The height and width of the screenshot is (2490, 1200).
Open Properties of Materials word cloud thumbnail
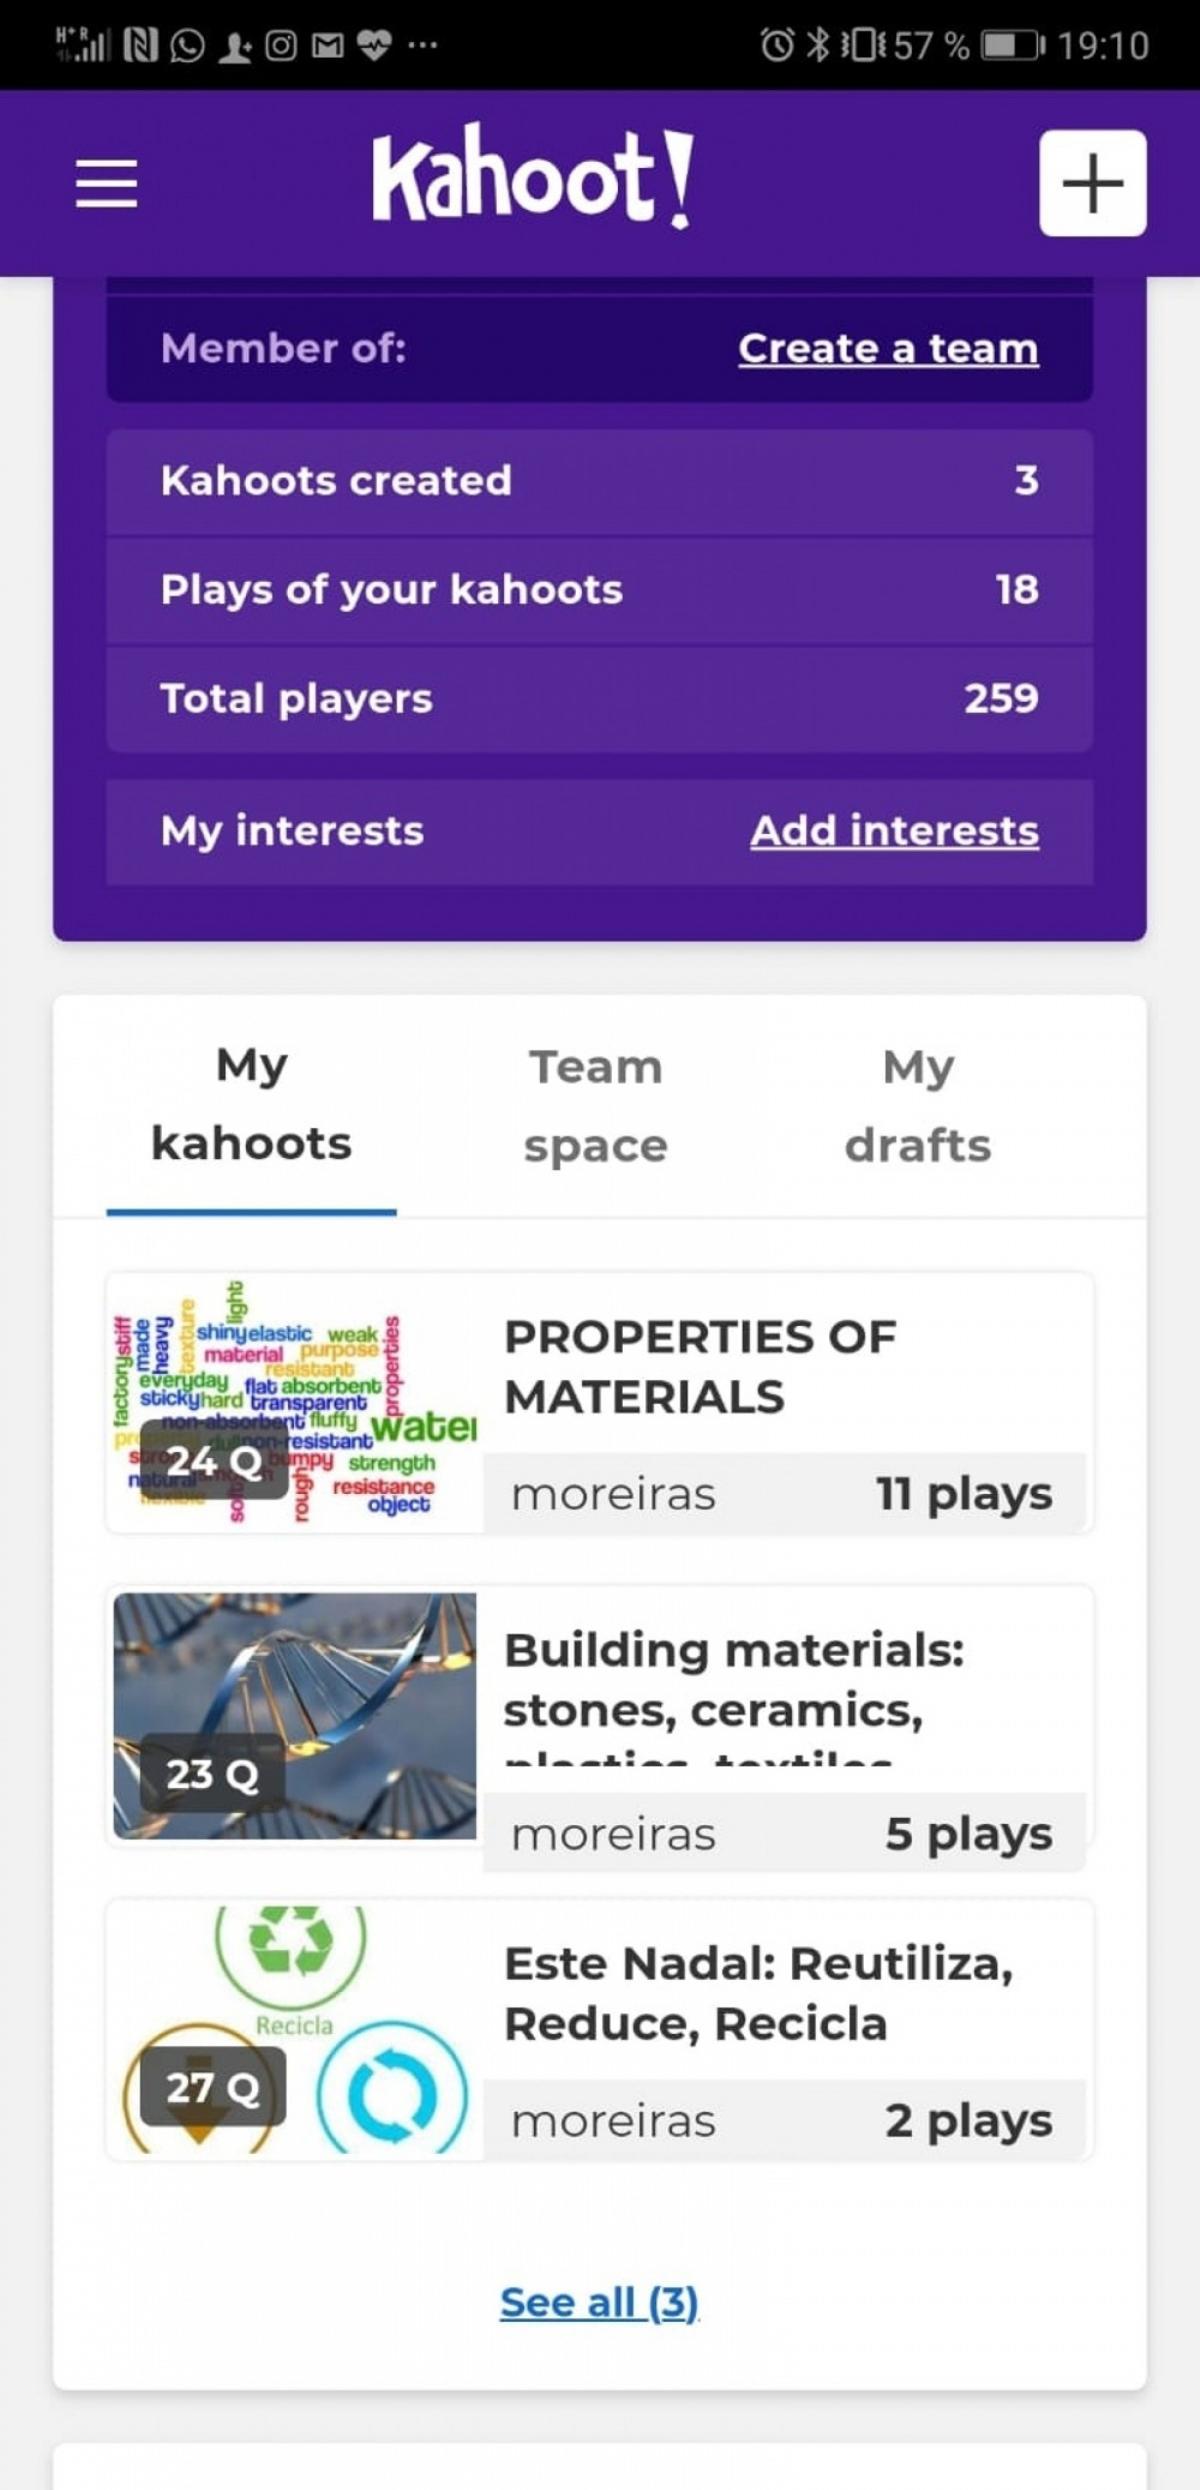pos(294,1402)
